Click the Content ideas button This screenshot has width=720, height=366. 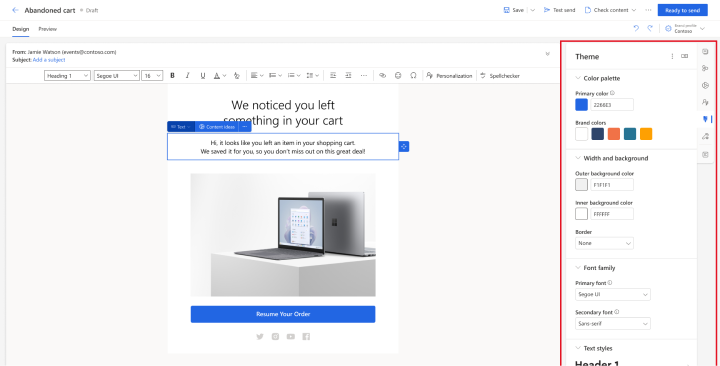pyautogui.click(x=217, y=127)
